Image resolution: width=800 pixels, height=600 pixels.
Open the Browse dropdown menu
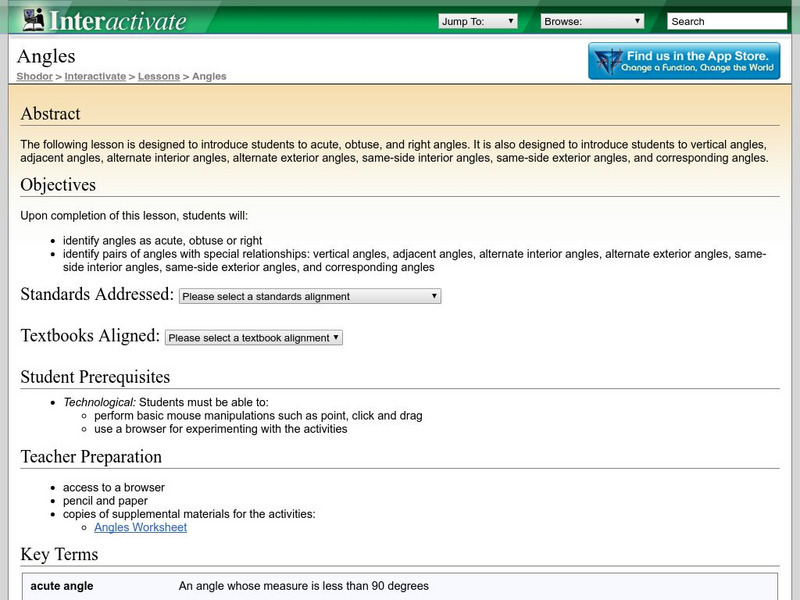(592, 21)
